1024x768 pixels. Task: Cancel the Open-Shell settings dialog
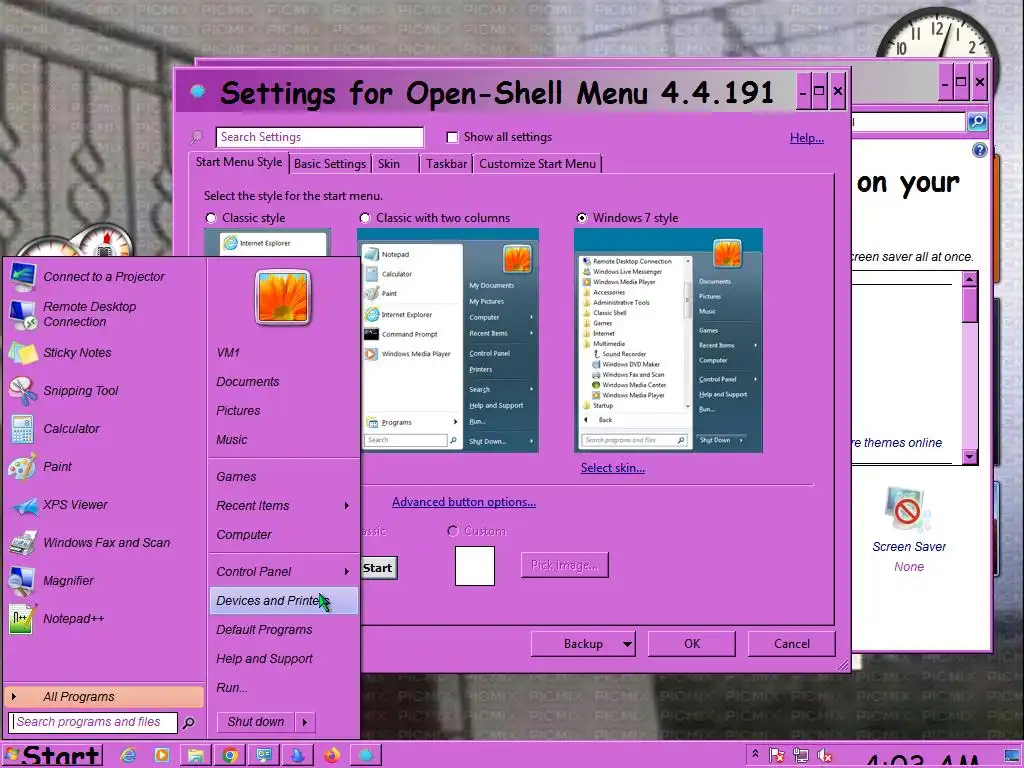pos(792,644)
